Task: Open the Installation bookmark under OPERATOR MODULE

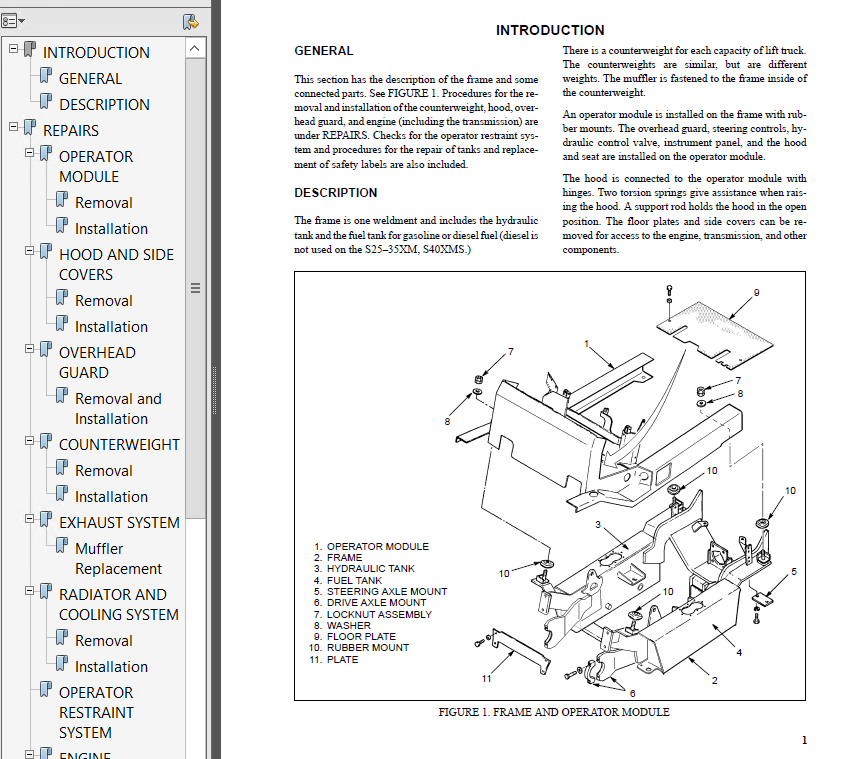Action: (112, 229)
